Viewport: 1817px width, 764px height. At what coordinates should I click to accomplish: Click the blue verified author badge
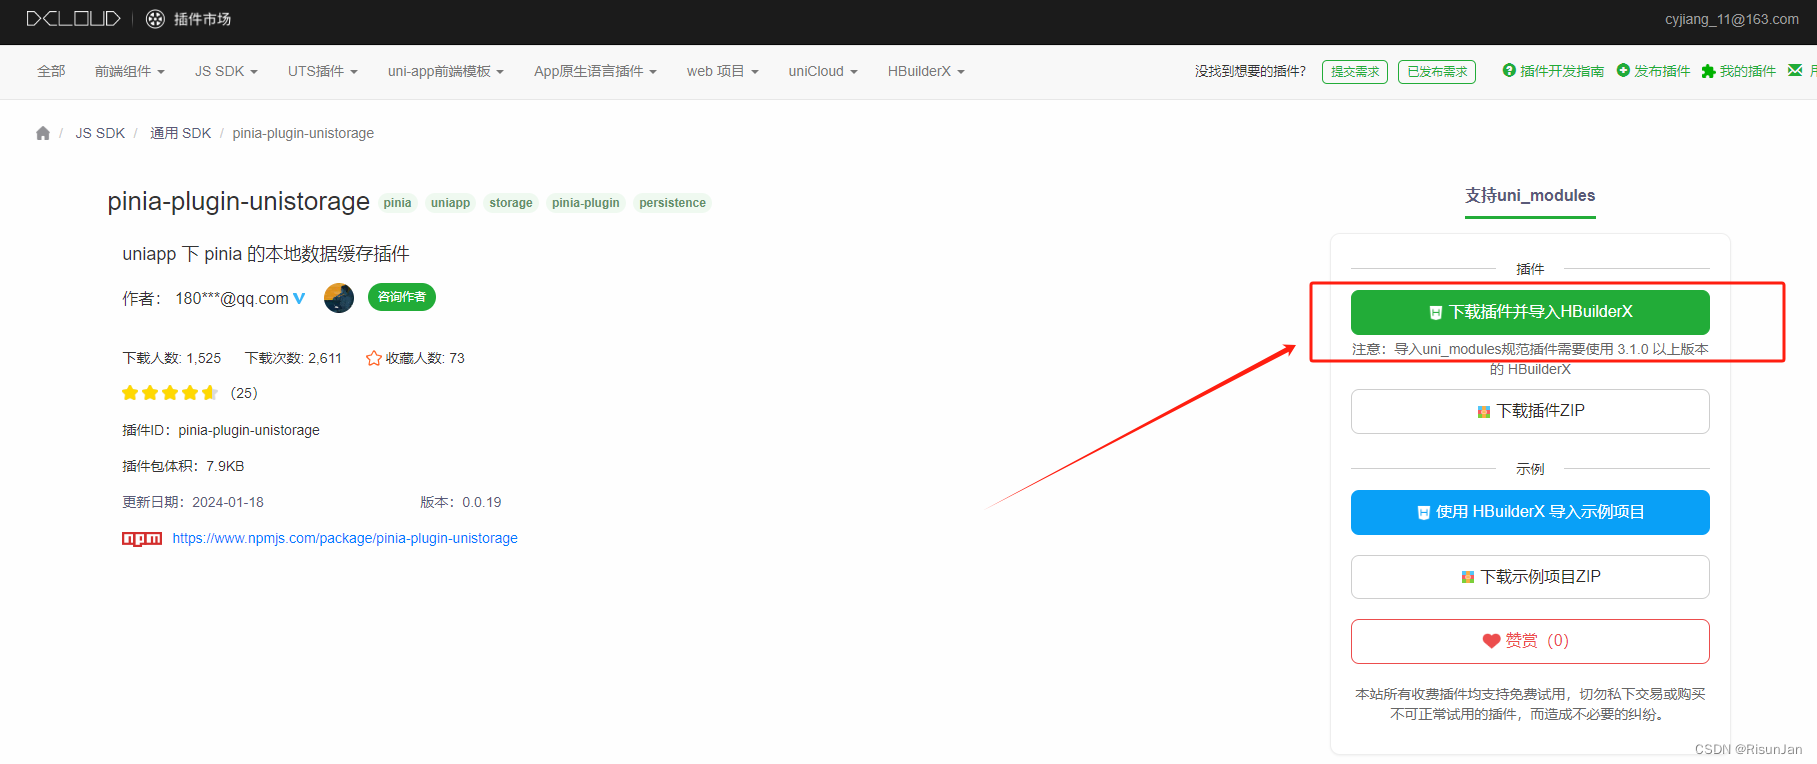(299, 298)
